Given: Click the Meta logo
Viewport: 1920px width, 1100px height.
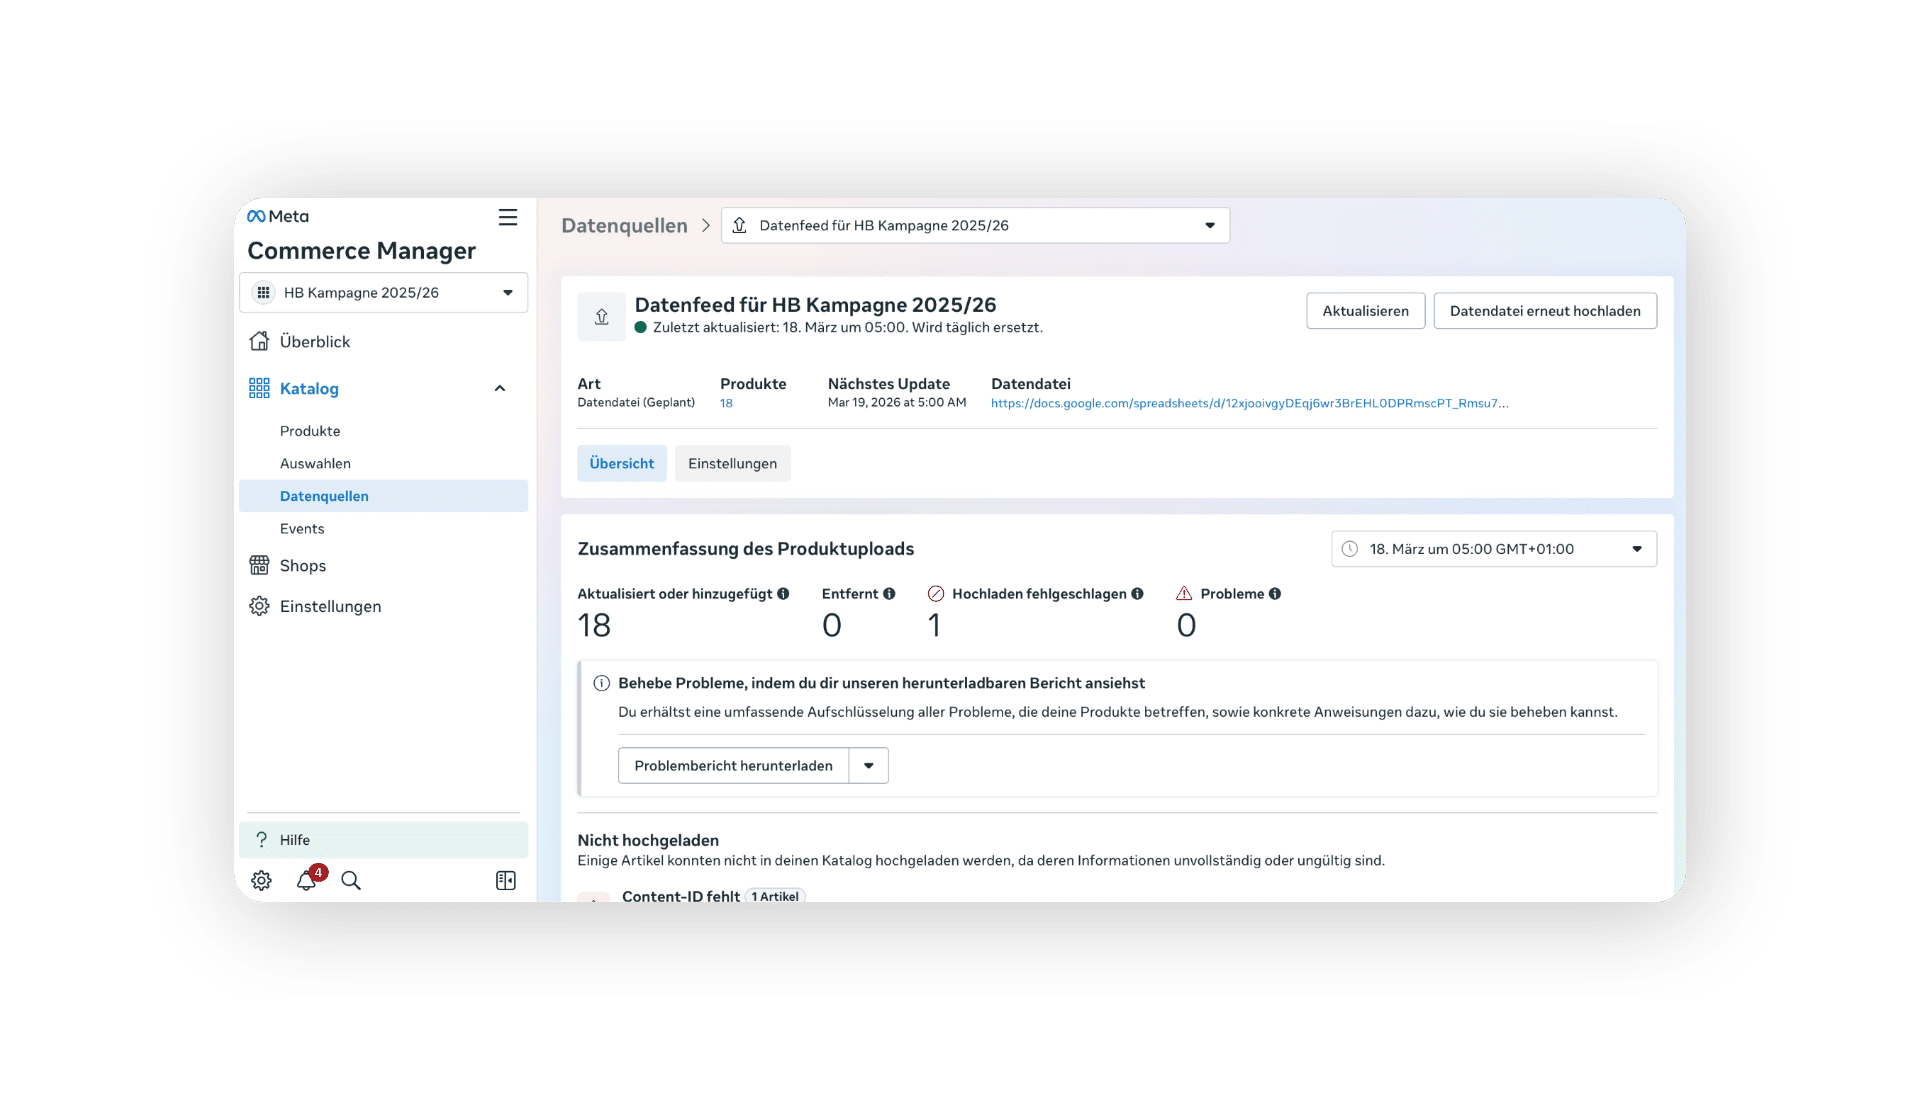Looking at the screenshot, I should [278, 216].
